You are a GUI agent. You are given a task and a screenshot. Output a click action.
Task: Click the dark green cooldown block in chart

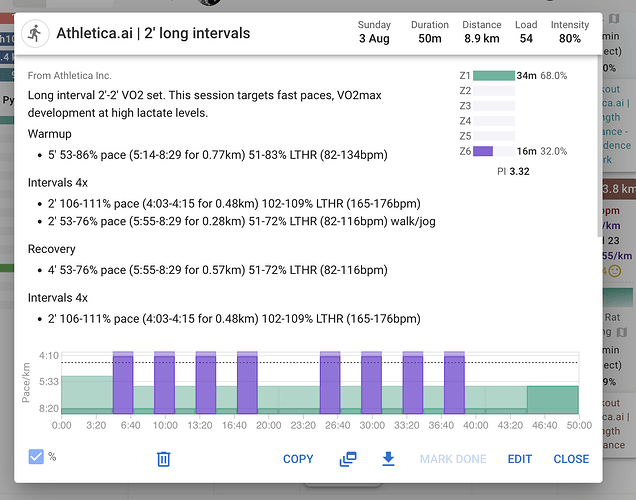(x=552, y=400)
